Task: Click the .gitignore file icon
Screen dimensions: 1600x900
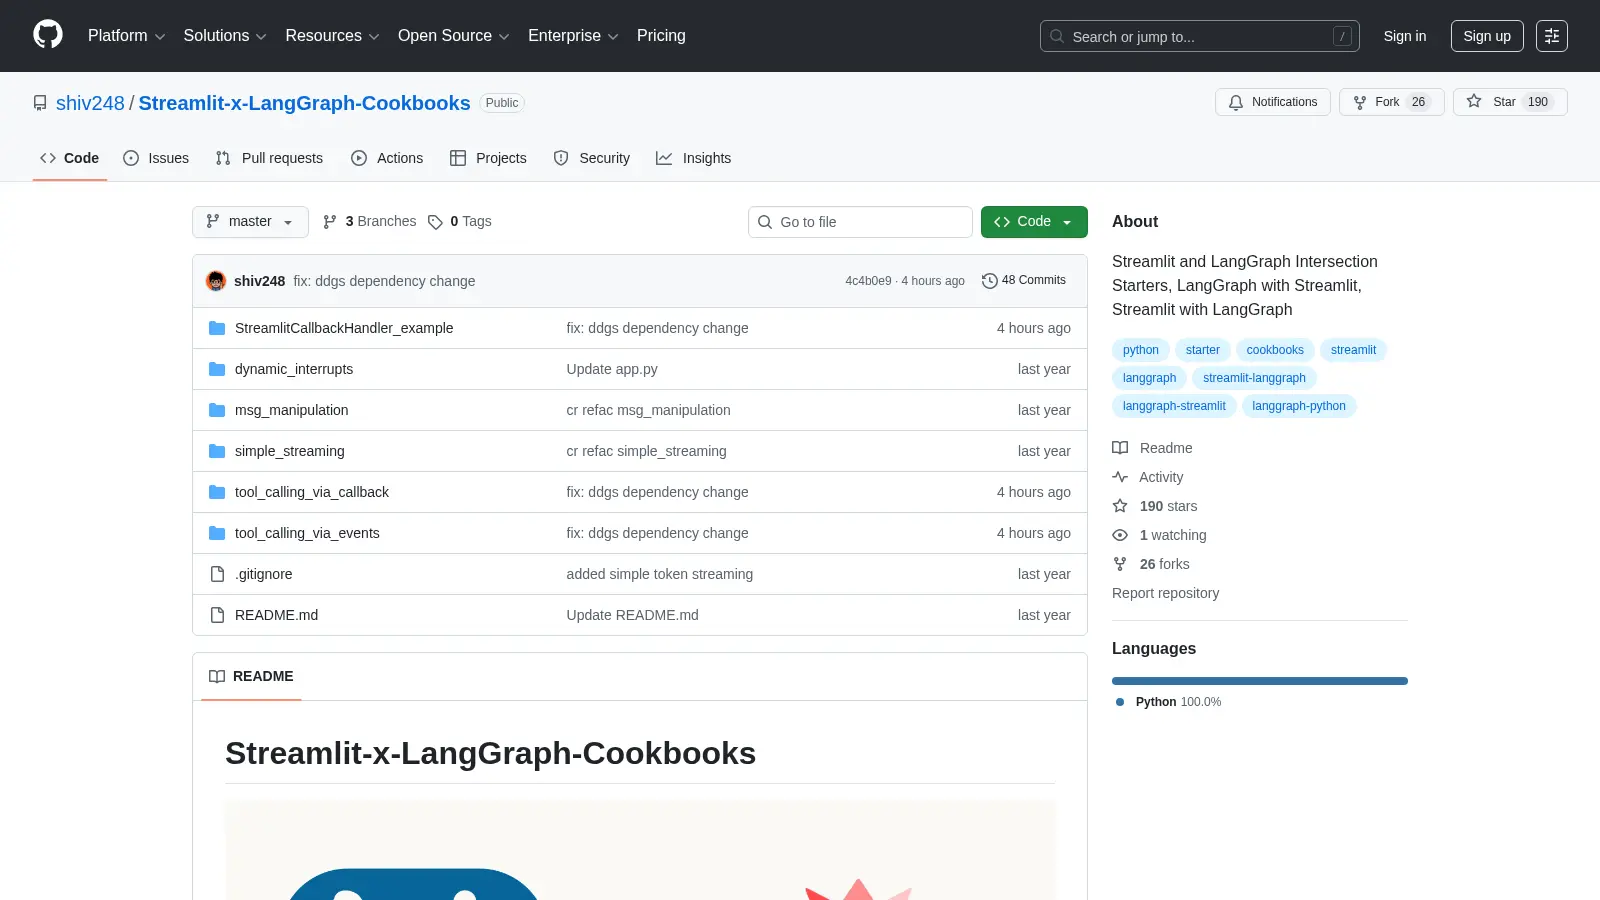Action: 217,574
